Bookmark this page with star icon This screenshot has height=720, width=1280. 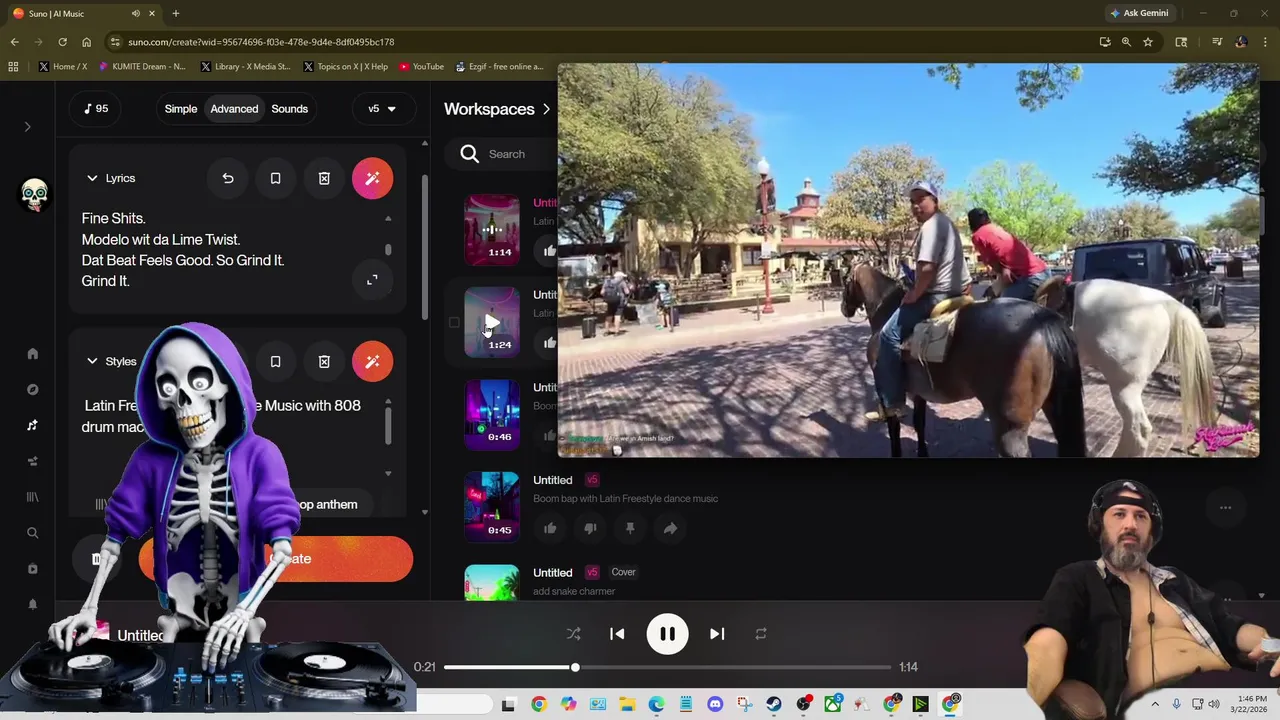pos(1148,42)
